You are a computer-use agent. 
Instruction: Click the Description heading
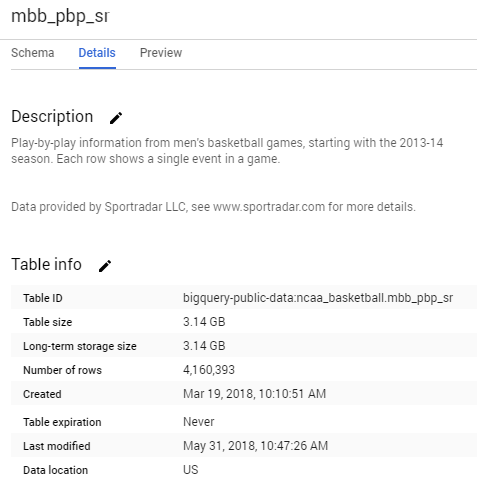point(52,117)
